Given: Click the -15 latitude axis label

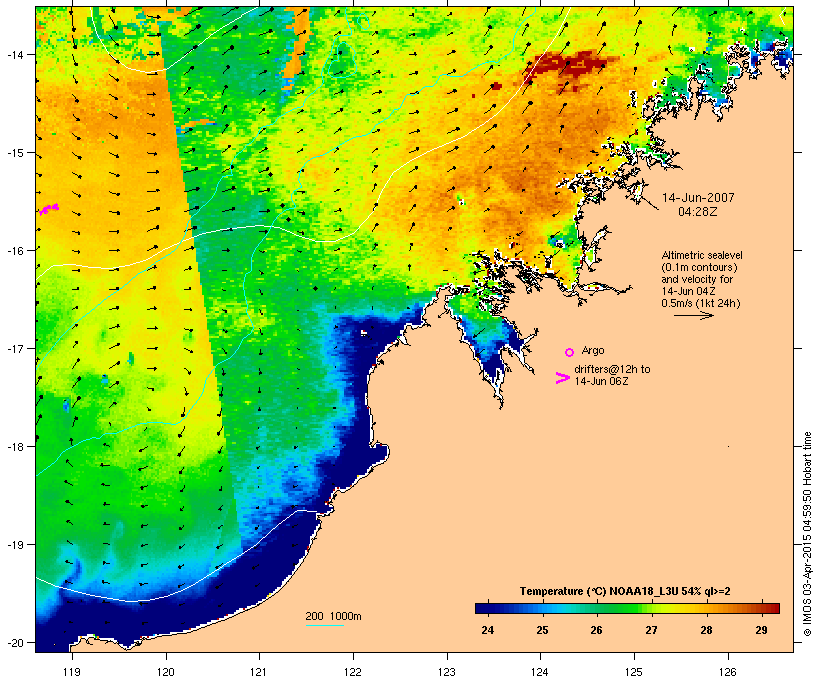Looking at the screenshot, I should click(x=14, y=153).
